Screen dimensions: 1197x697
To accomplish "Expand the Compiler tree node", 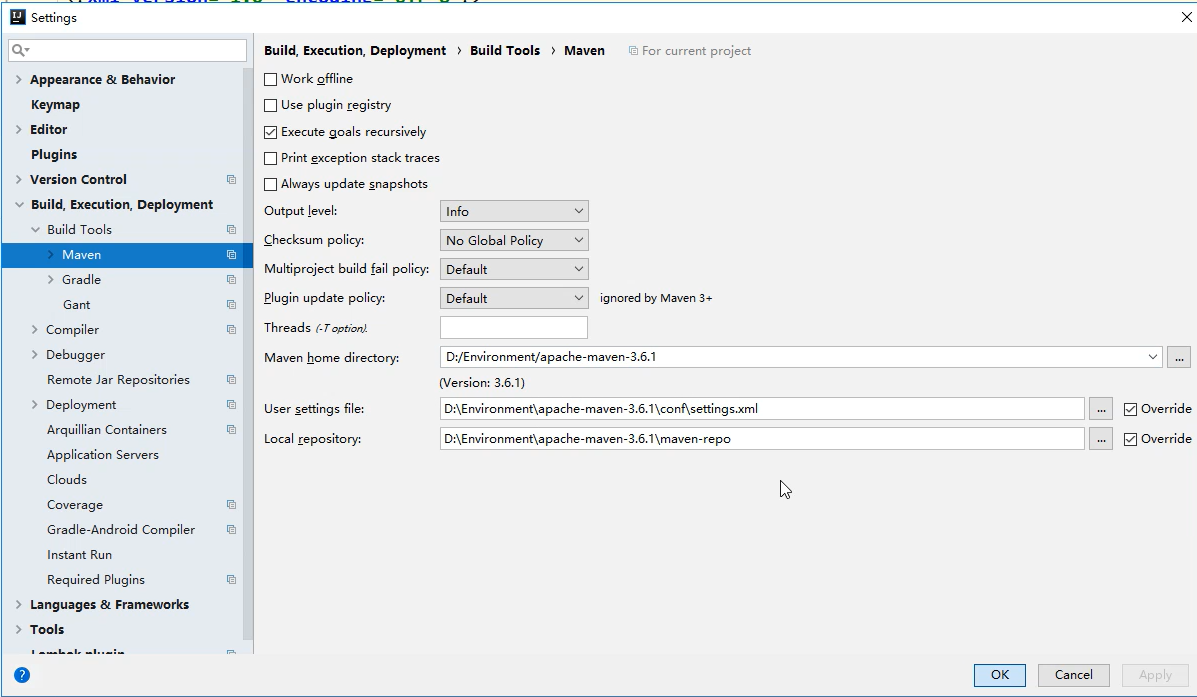I will 34,330.
